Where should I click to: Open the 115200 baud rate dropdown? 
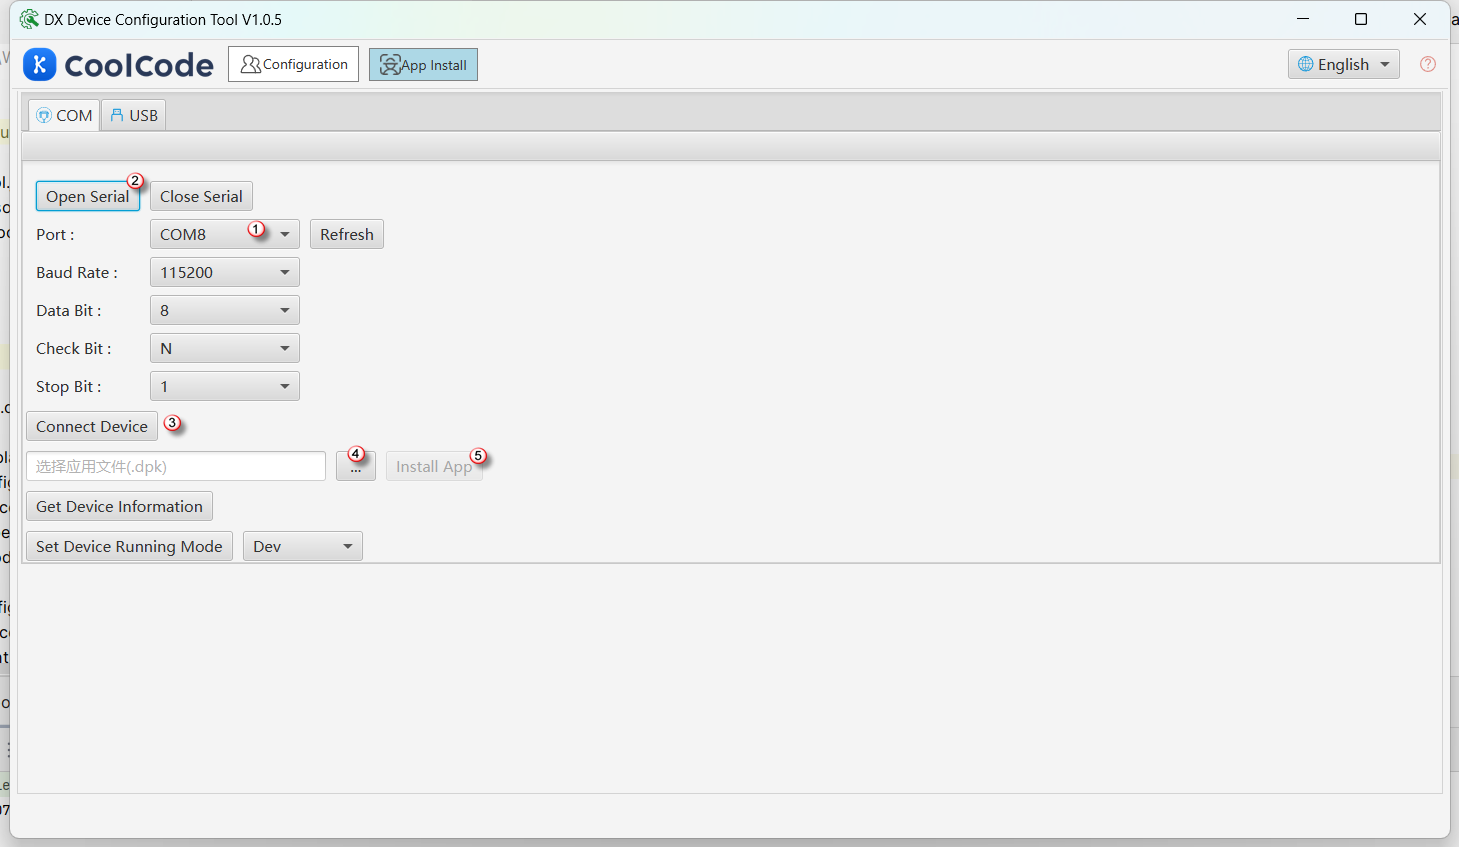tap(224, 272)
